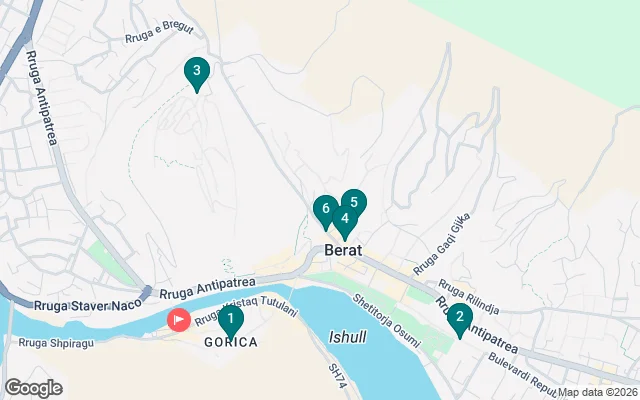This screenshot has width=640, height=400.
Task: Click the Rruga Rilindja street label
Action: click(469, 297)
